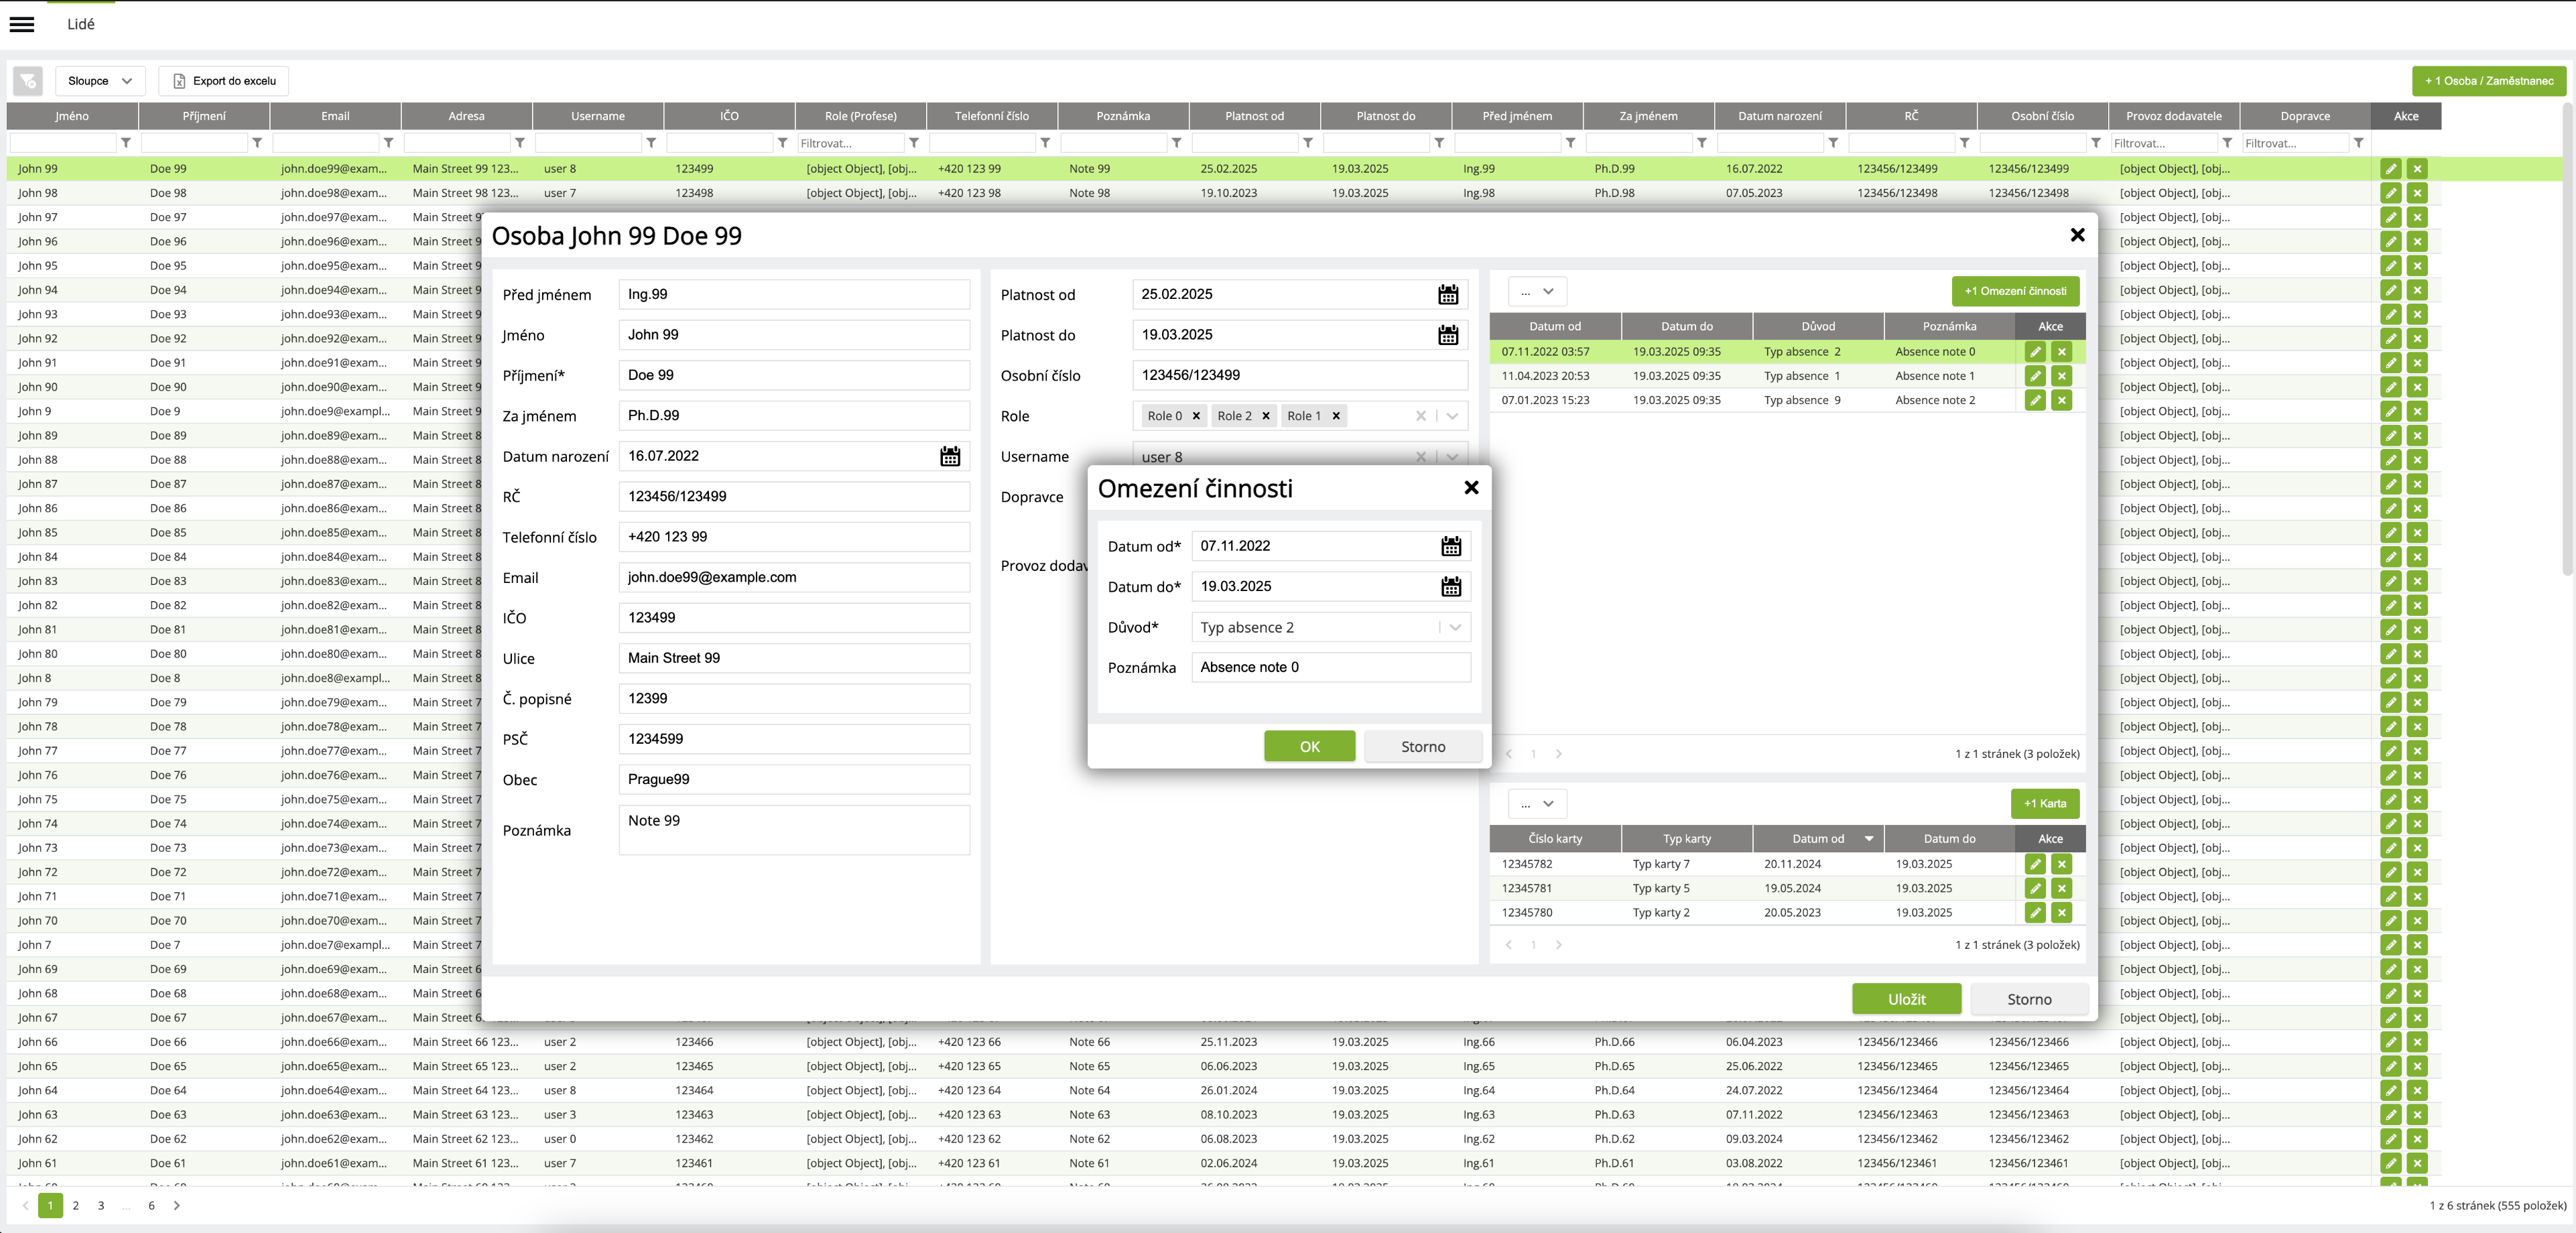Open calendar picker for Platnost do
This screenshot has height=1233, width=2576.
tap(1447, 335)
